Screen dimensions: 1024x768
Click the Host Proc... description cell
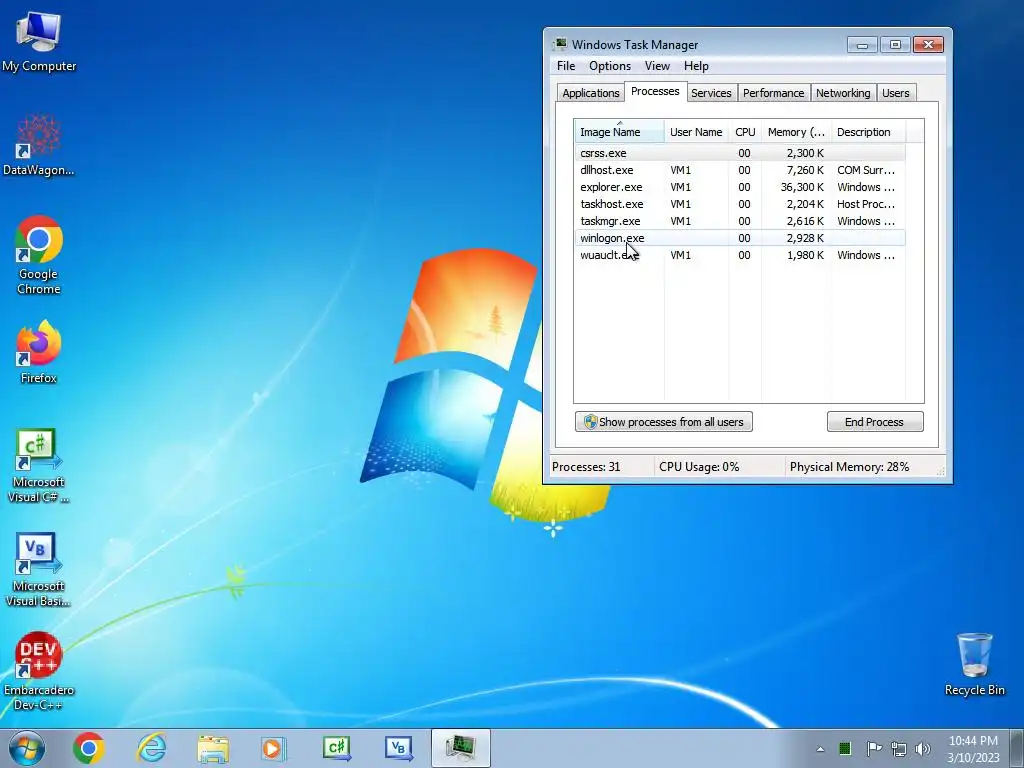(x=866, y=204)
